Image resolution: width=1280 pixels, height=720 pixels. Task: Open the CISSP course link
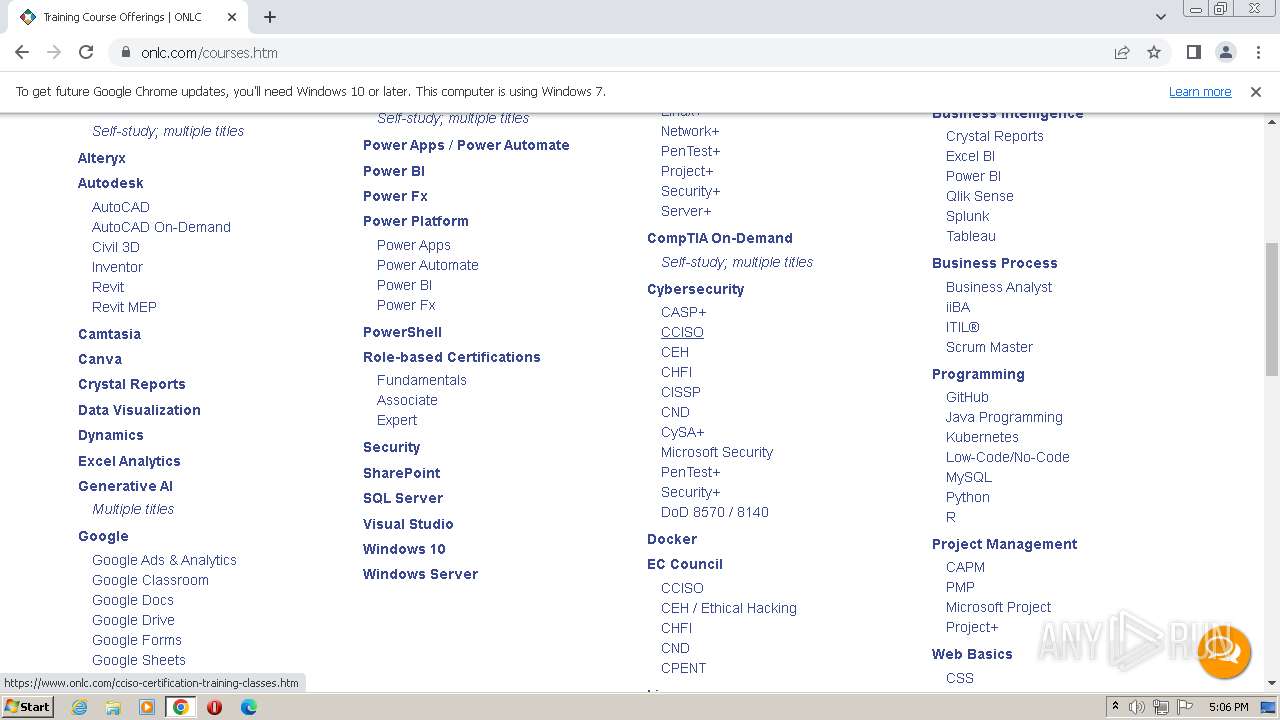coord(681,392)
